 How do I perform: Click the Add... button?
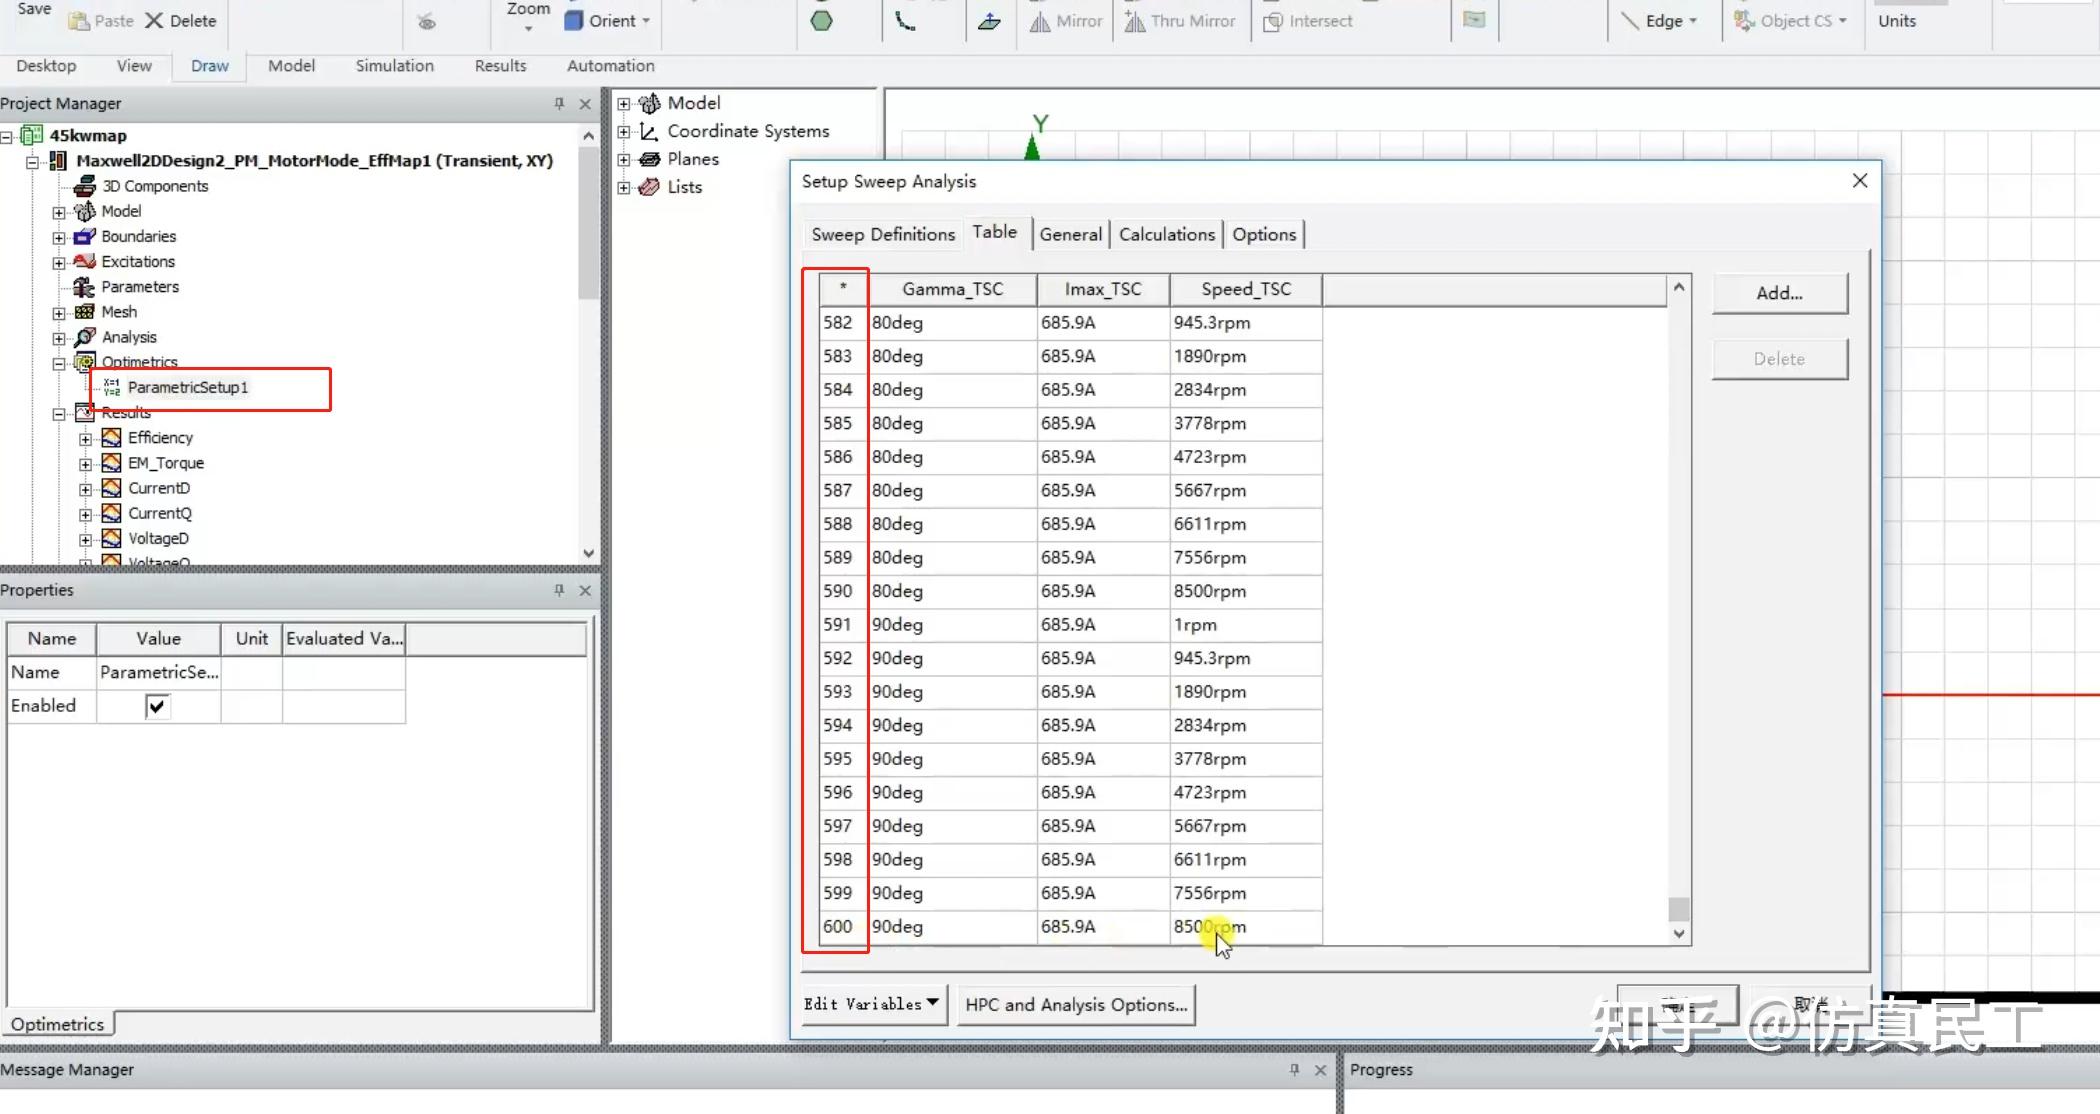click(1779, 293)
